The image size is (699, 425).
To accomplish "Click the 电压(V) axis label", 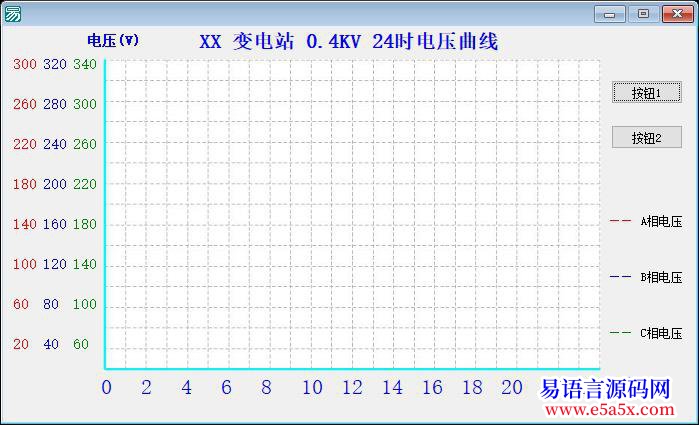I will [113, 41].
